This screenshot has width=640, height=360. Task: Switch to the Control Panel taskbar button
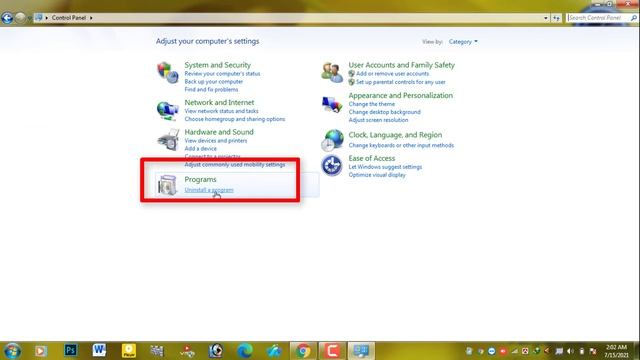tap(361, 351)
